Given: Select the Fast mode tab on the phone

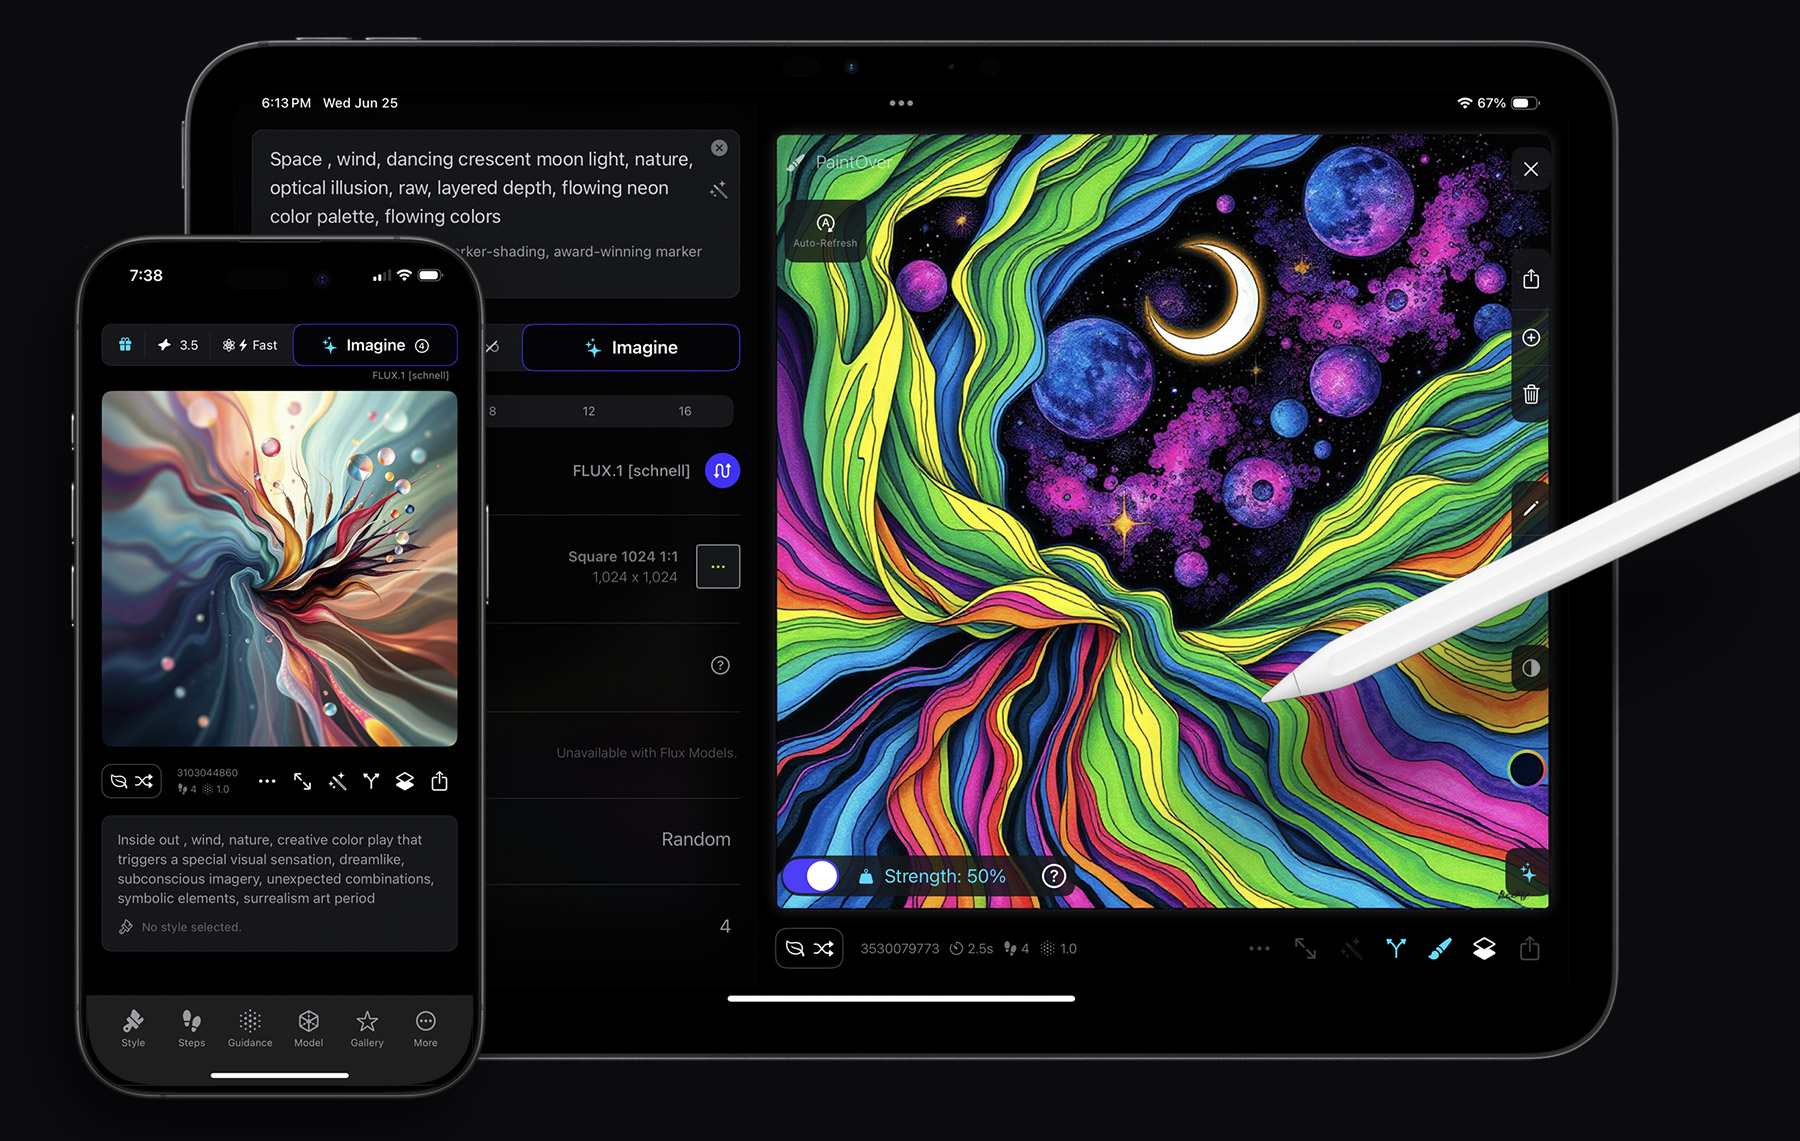Looking at the screenshot, I should pos(249,345).
